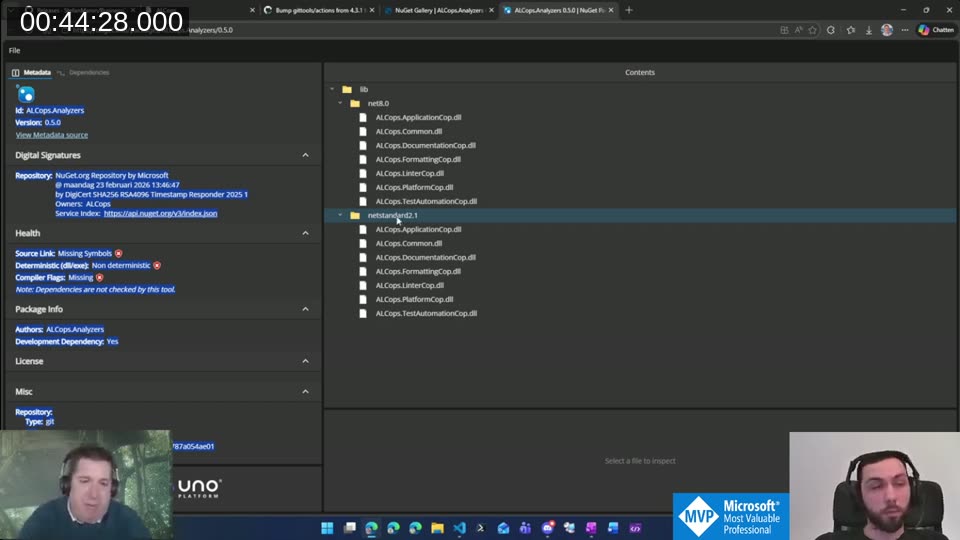960x540 pixels.
Task: Open browser Settings and more menu
Action: click(x=905, y=30)
